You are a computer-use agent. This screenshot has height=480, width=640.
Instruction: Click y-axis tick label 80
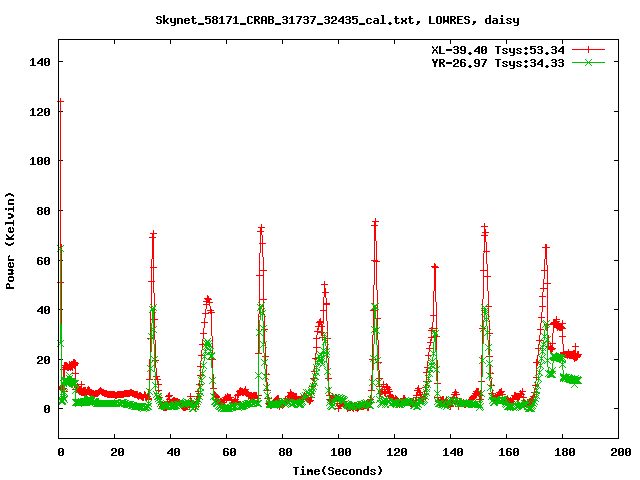[x=44, y=211]
